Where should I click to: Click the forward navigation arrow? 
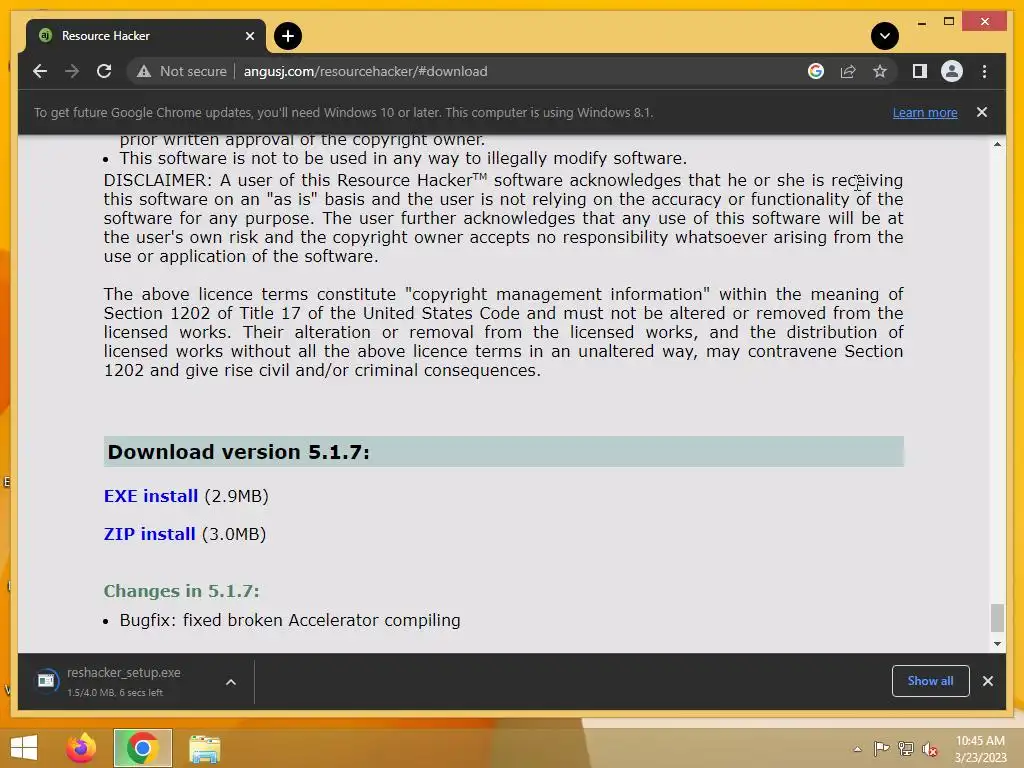[x=72, y=71]
